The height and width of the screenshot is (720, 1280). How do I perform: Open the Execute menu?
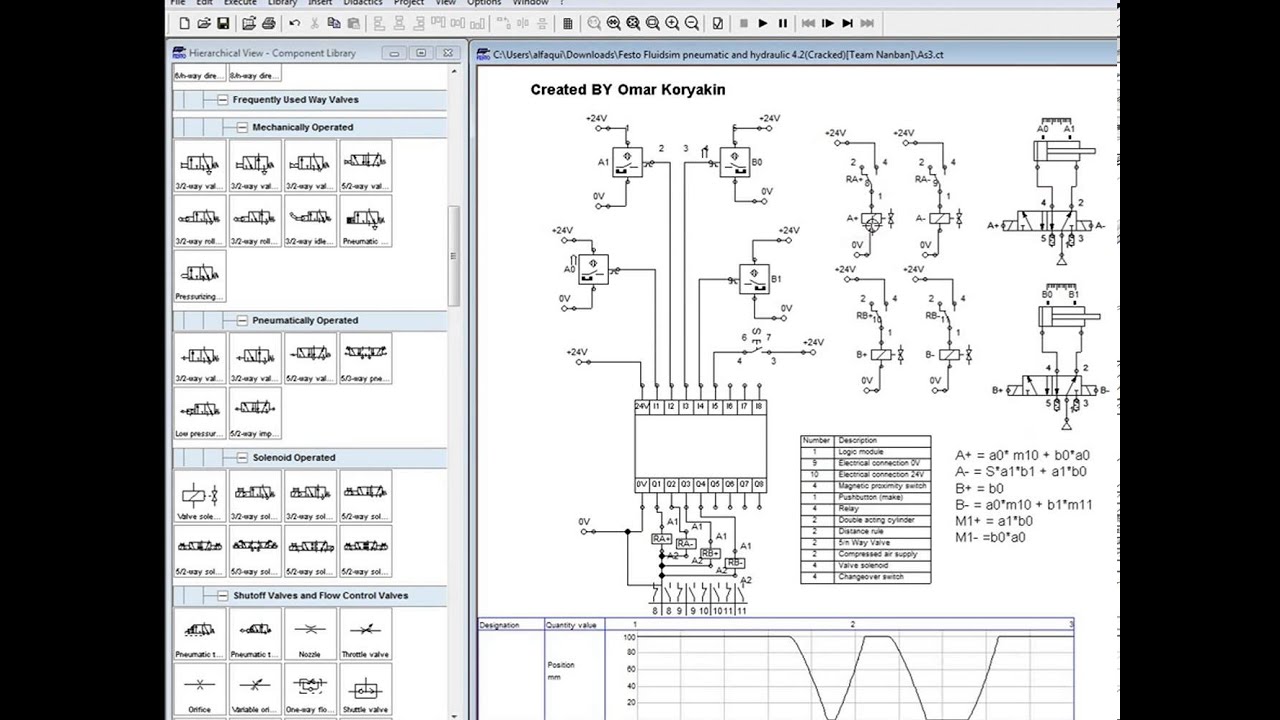coord(240,3)
